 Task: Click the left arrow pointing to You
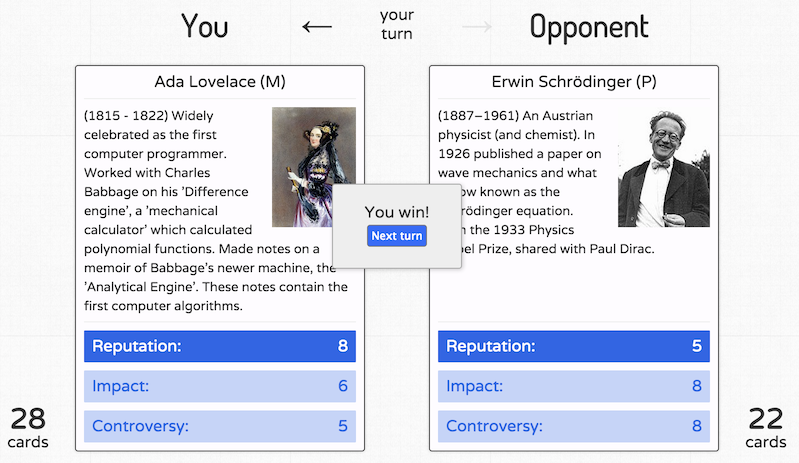tap(317, 26)
